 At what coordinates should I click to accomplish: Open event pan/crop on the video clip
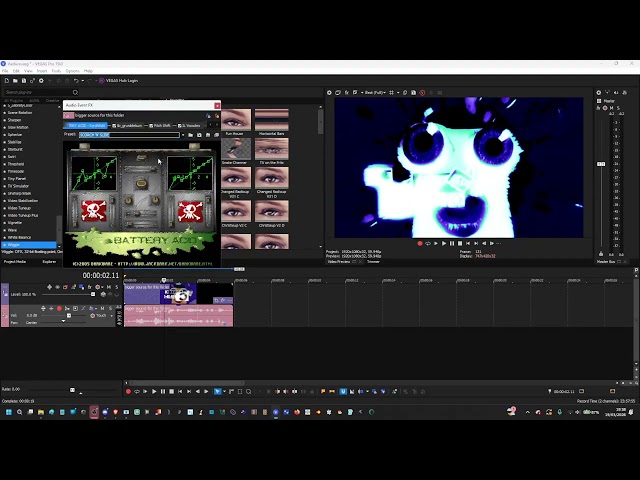coord(217,300)
